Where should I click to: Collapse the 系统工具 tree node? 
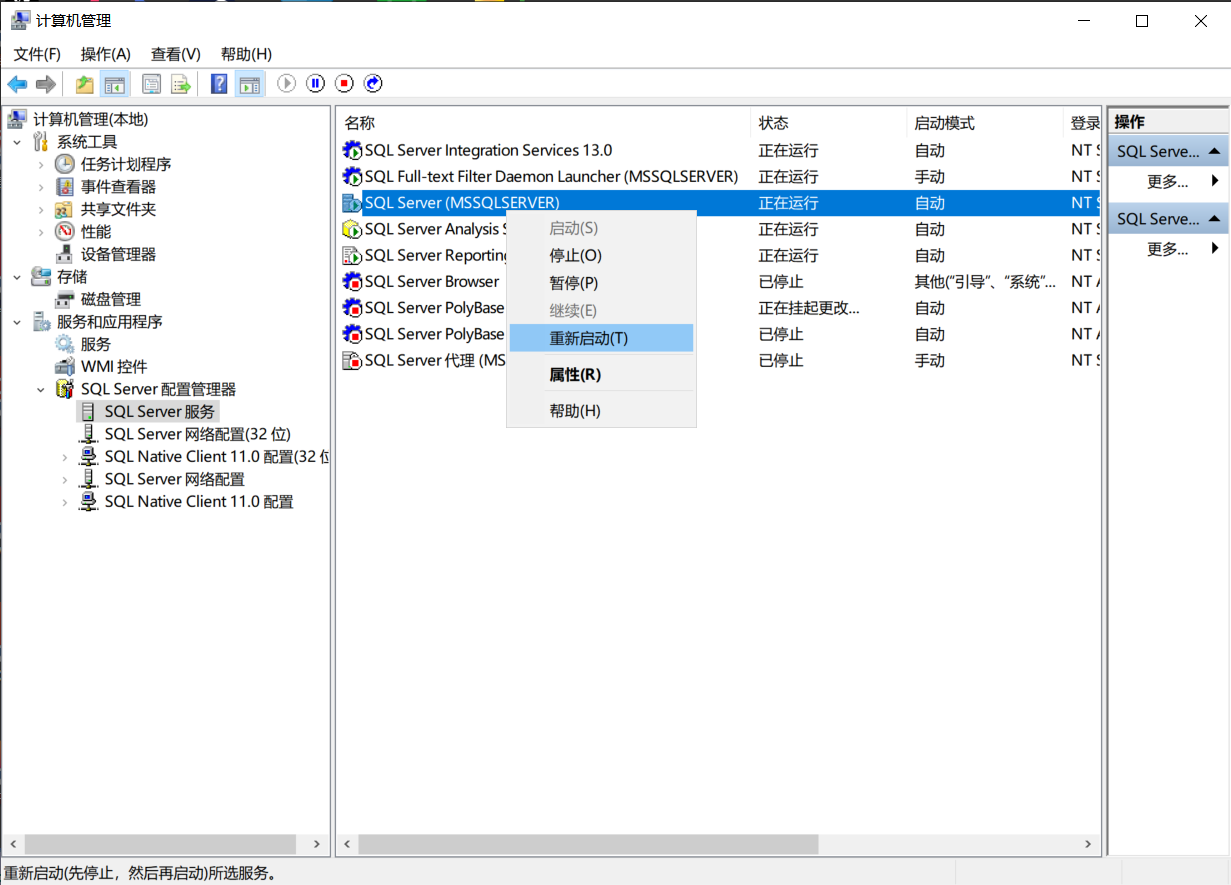17,142
